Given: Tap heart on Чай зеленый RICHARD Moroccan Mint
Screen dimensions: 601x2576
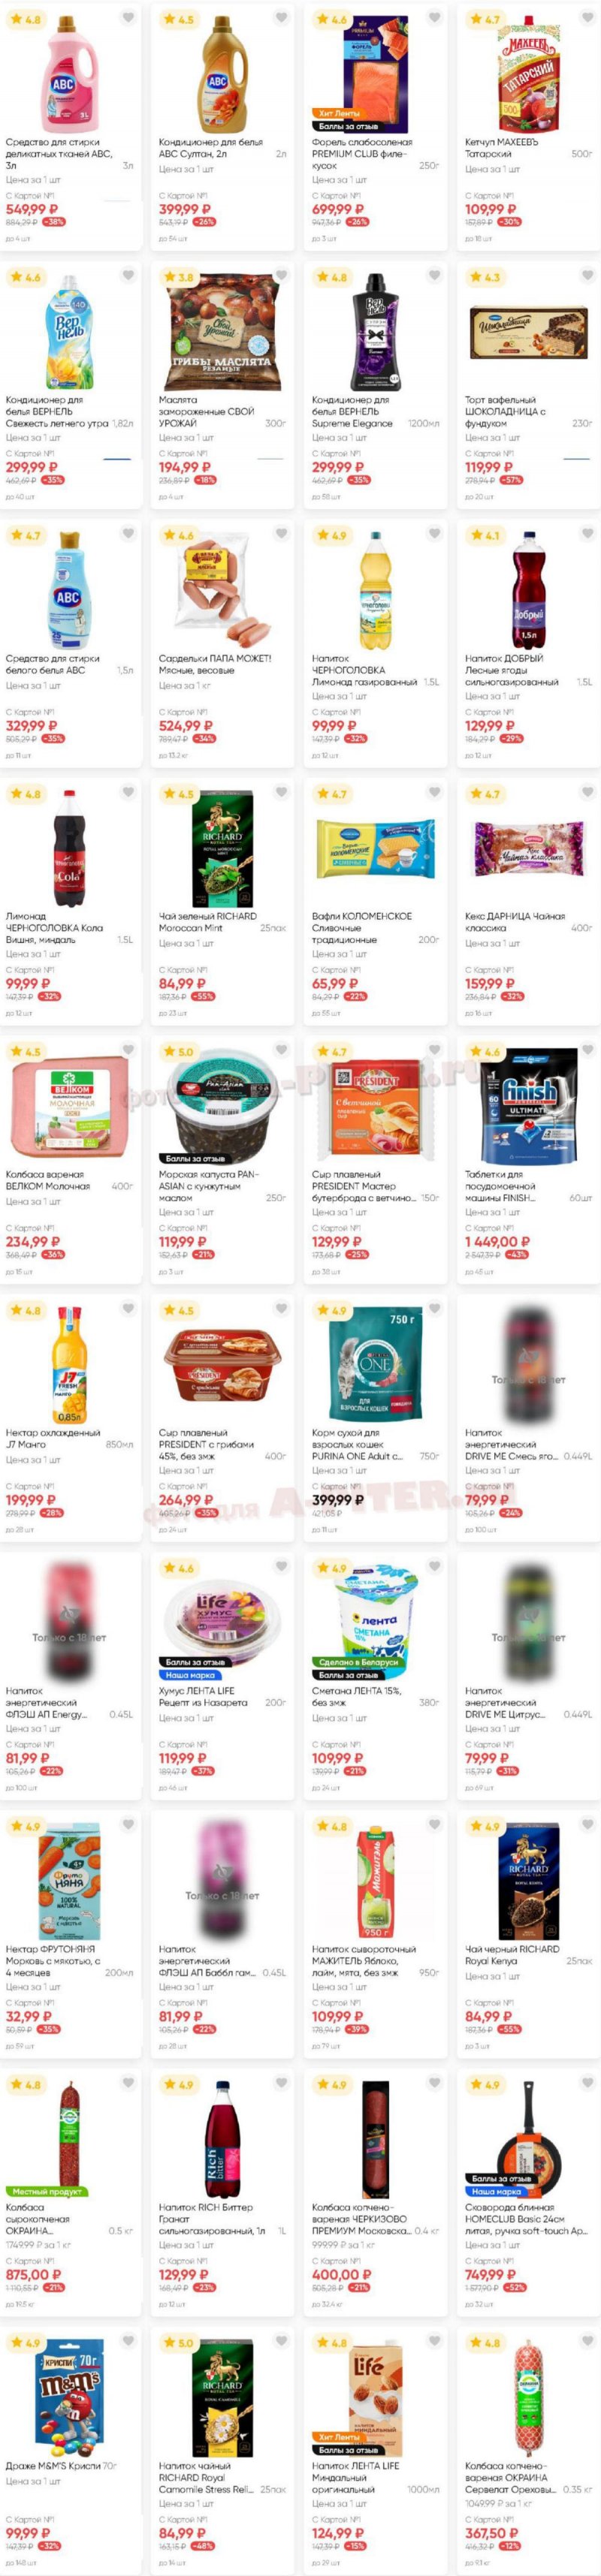Looking at the screenshot, I should point(281,792).
